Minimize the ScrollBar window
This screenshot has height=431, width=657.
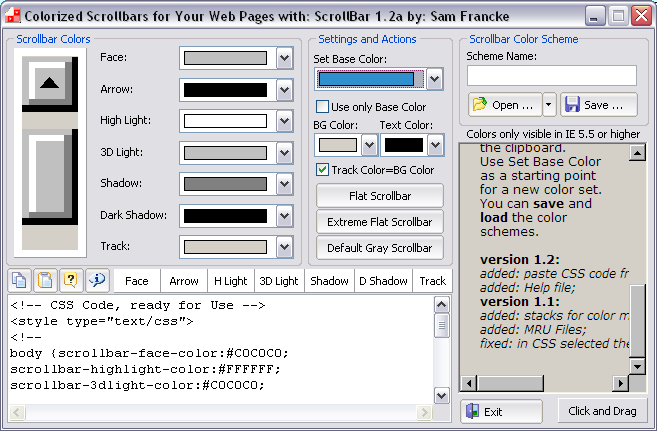595,16
